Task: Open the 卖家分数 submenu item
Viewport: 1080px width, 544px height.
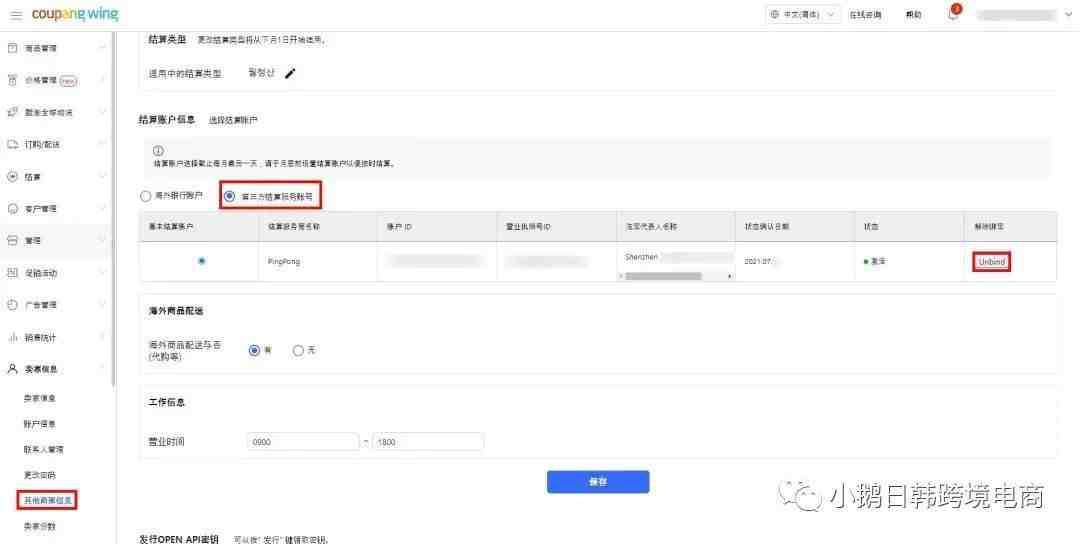Action: [40, 526]
